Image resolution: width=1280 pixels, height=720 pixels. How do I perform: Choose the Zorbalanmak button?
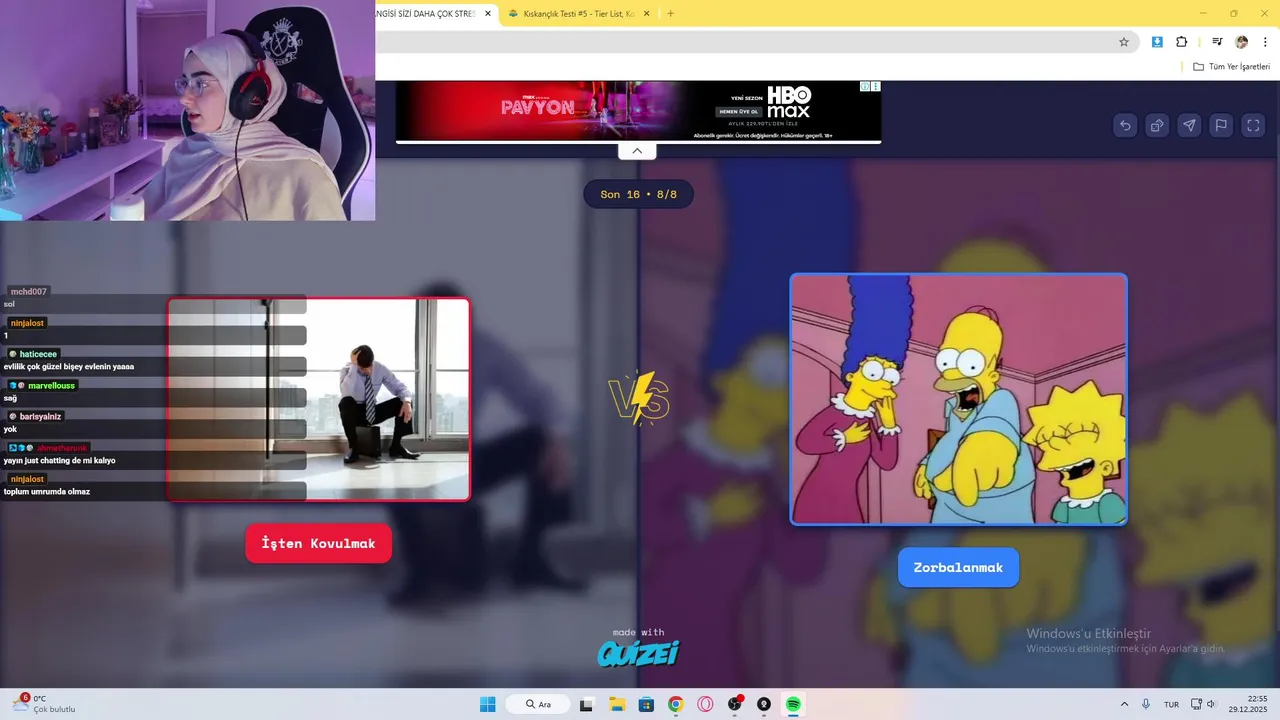click(958, 567)
